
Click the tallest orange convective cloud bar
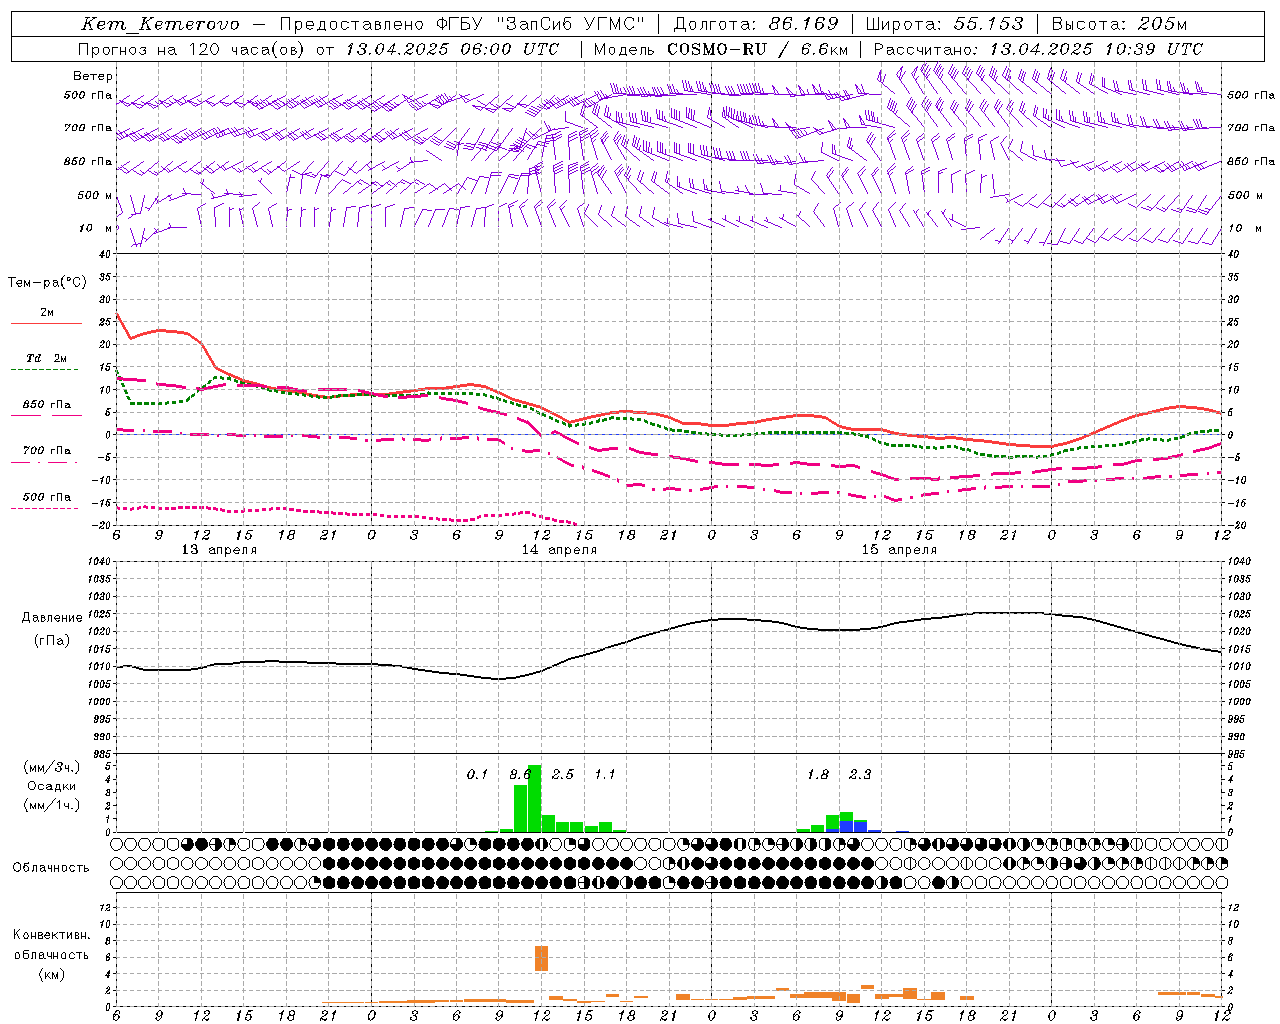point(542,958)
